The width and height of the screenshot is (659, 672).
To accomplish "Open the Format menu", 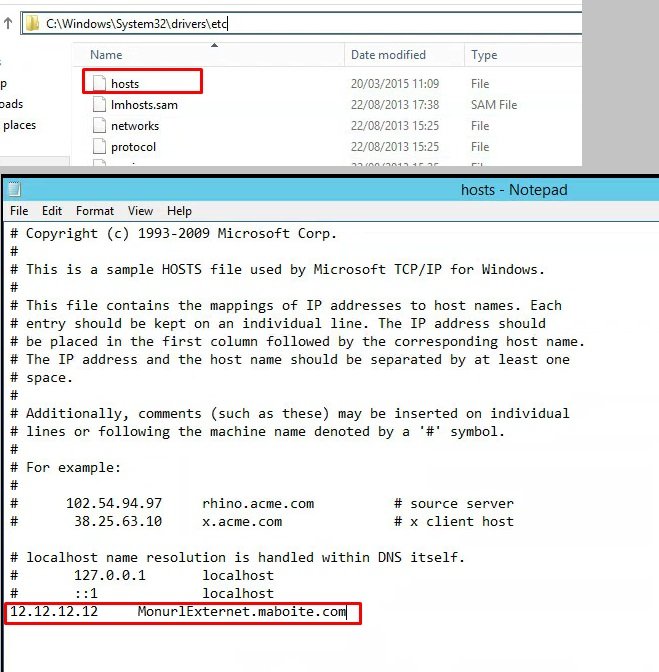I will [x=95, y=211].
